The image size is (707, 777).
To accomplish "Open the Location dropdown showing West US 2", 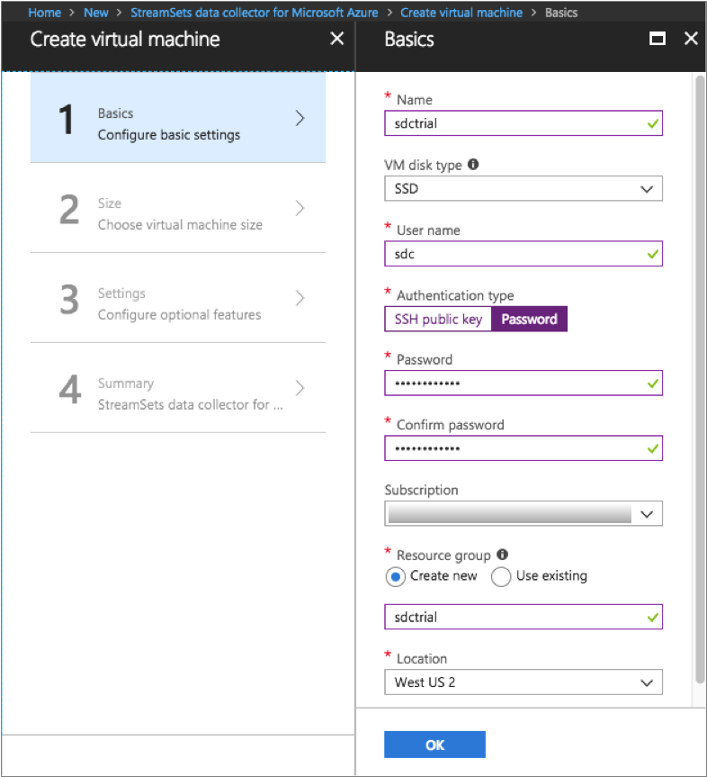I will click(x=523, y=682).
